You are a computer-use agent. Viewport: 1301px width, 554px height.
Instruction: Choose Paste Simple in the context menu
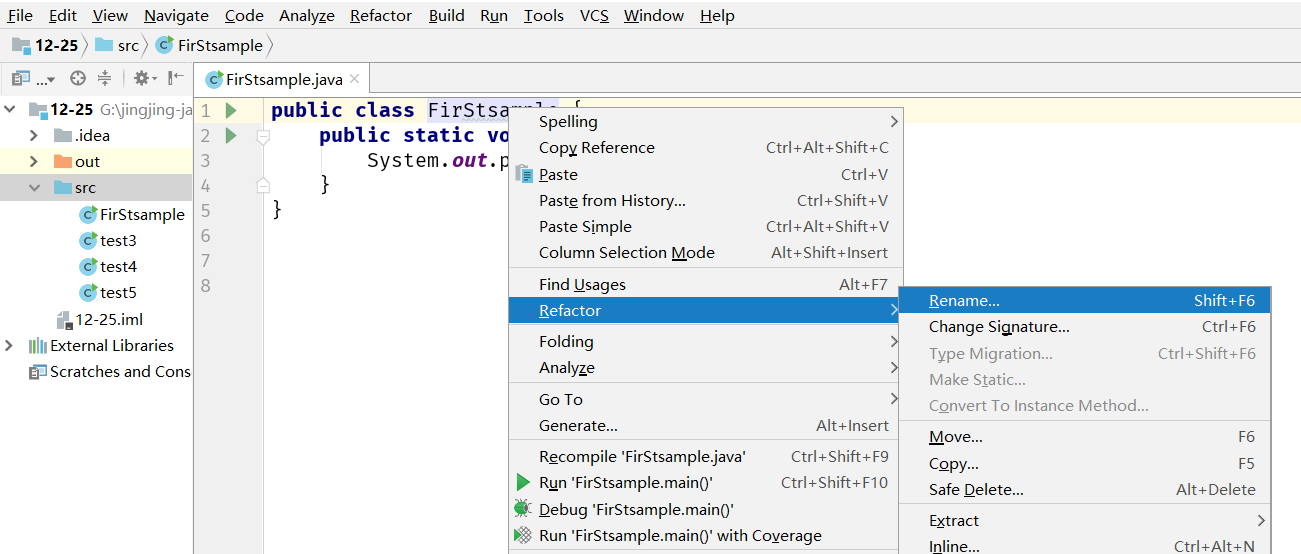point(706,227)
